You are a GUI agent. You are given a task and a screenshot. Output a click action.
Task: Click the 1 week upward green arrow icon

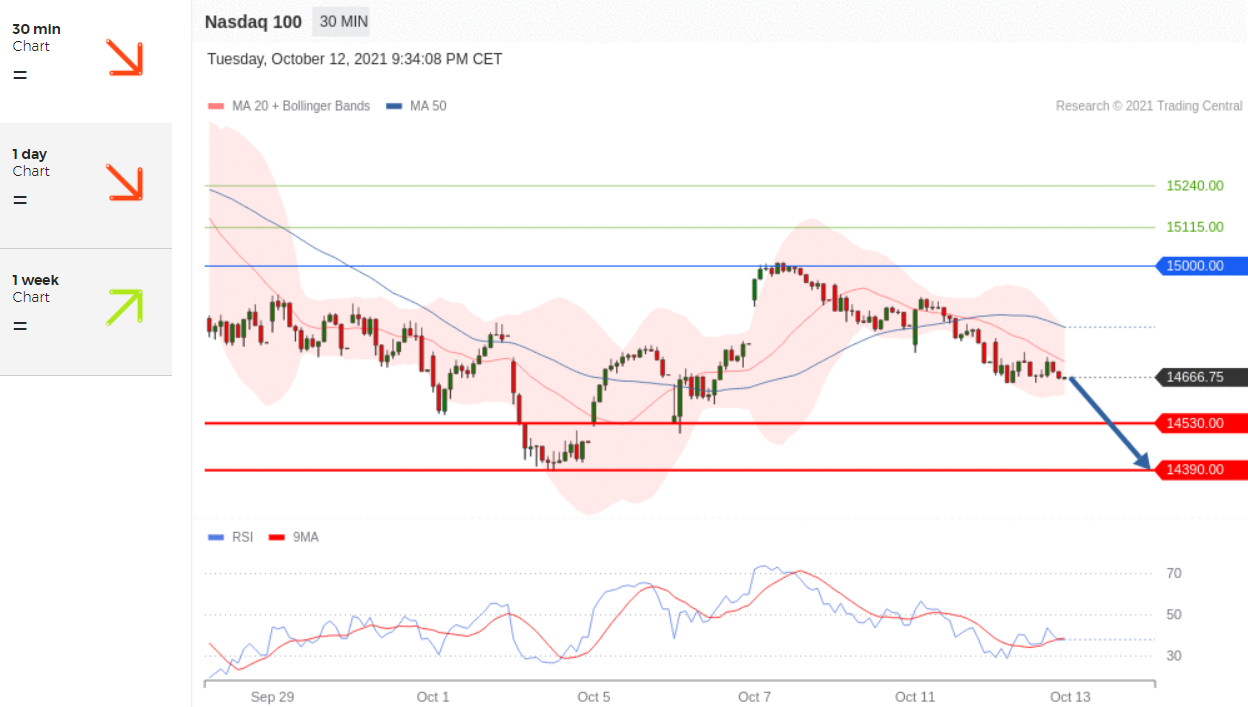click(125, 307)
